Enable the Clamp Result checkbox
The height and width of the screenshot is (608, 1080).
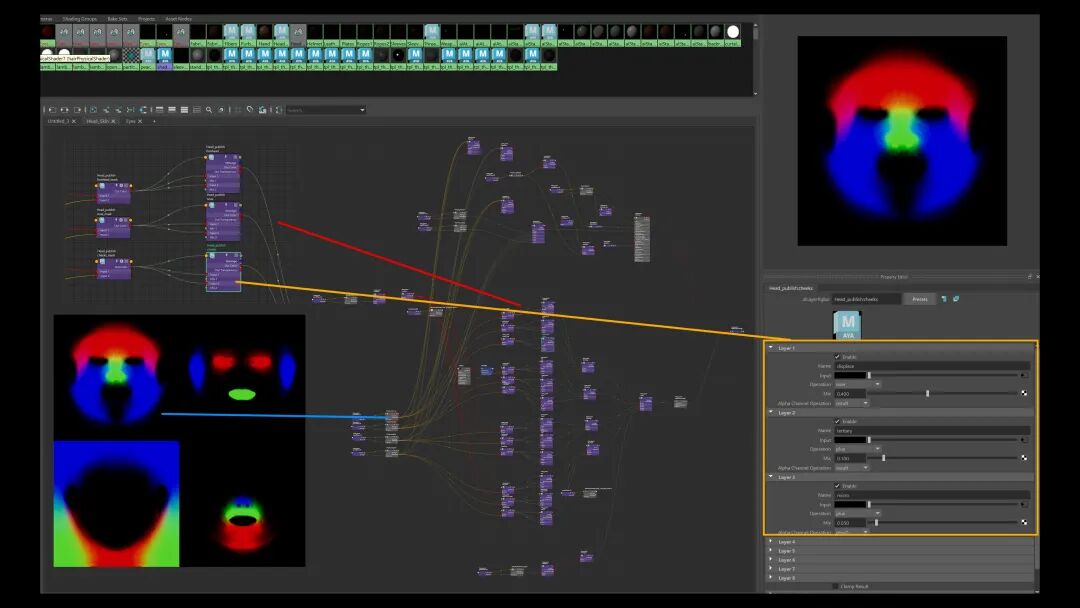point(835,587)
